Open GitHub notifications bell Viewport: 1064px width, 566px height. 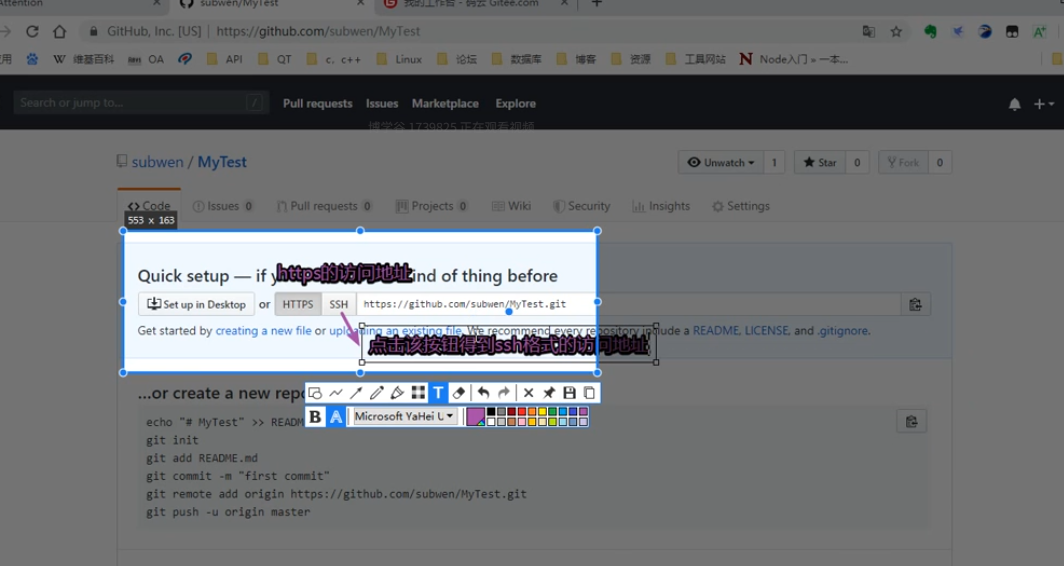[x=1014, y=104]
